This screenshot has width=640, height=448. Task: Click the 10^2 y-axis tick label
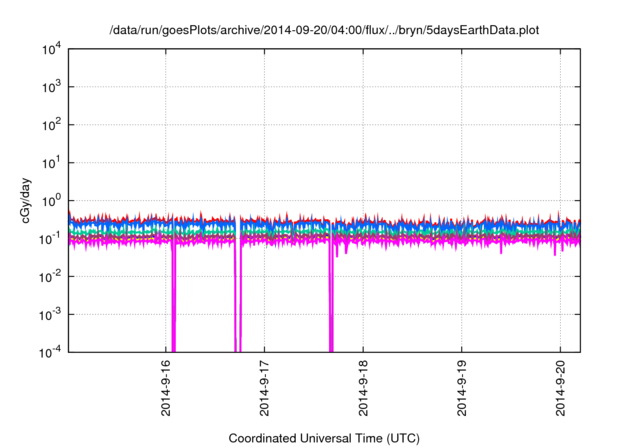point(51,125)
